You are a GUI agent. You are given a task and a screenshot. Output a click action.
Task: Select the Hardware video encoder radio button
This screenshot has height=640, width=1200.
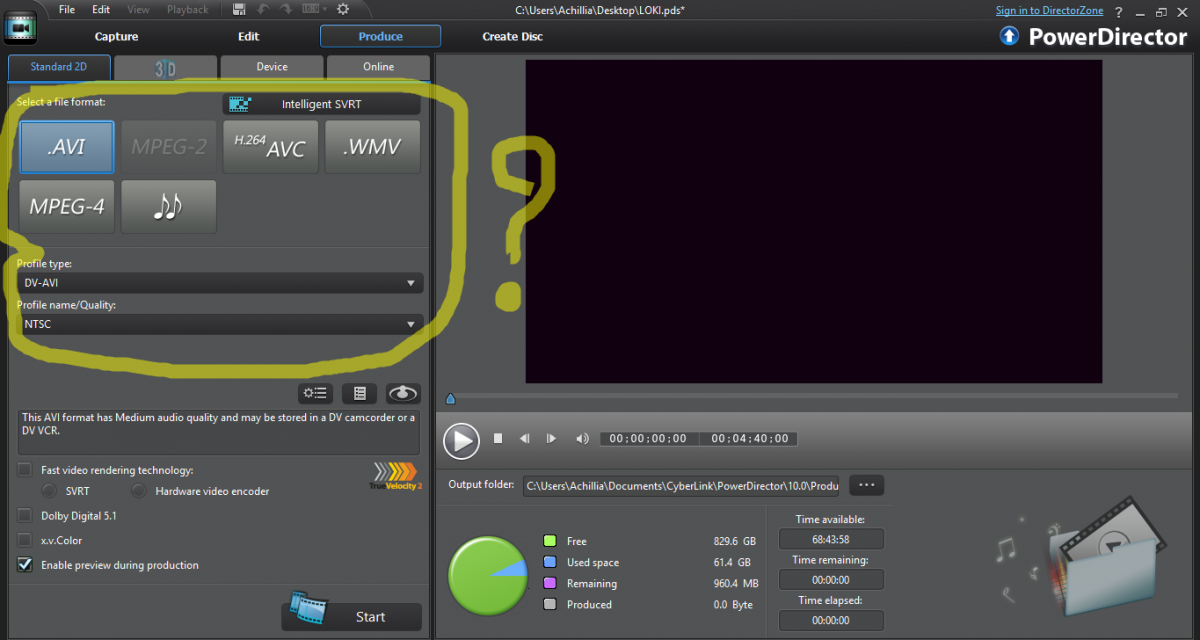138,491
